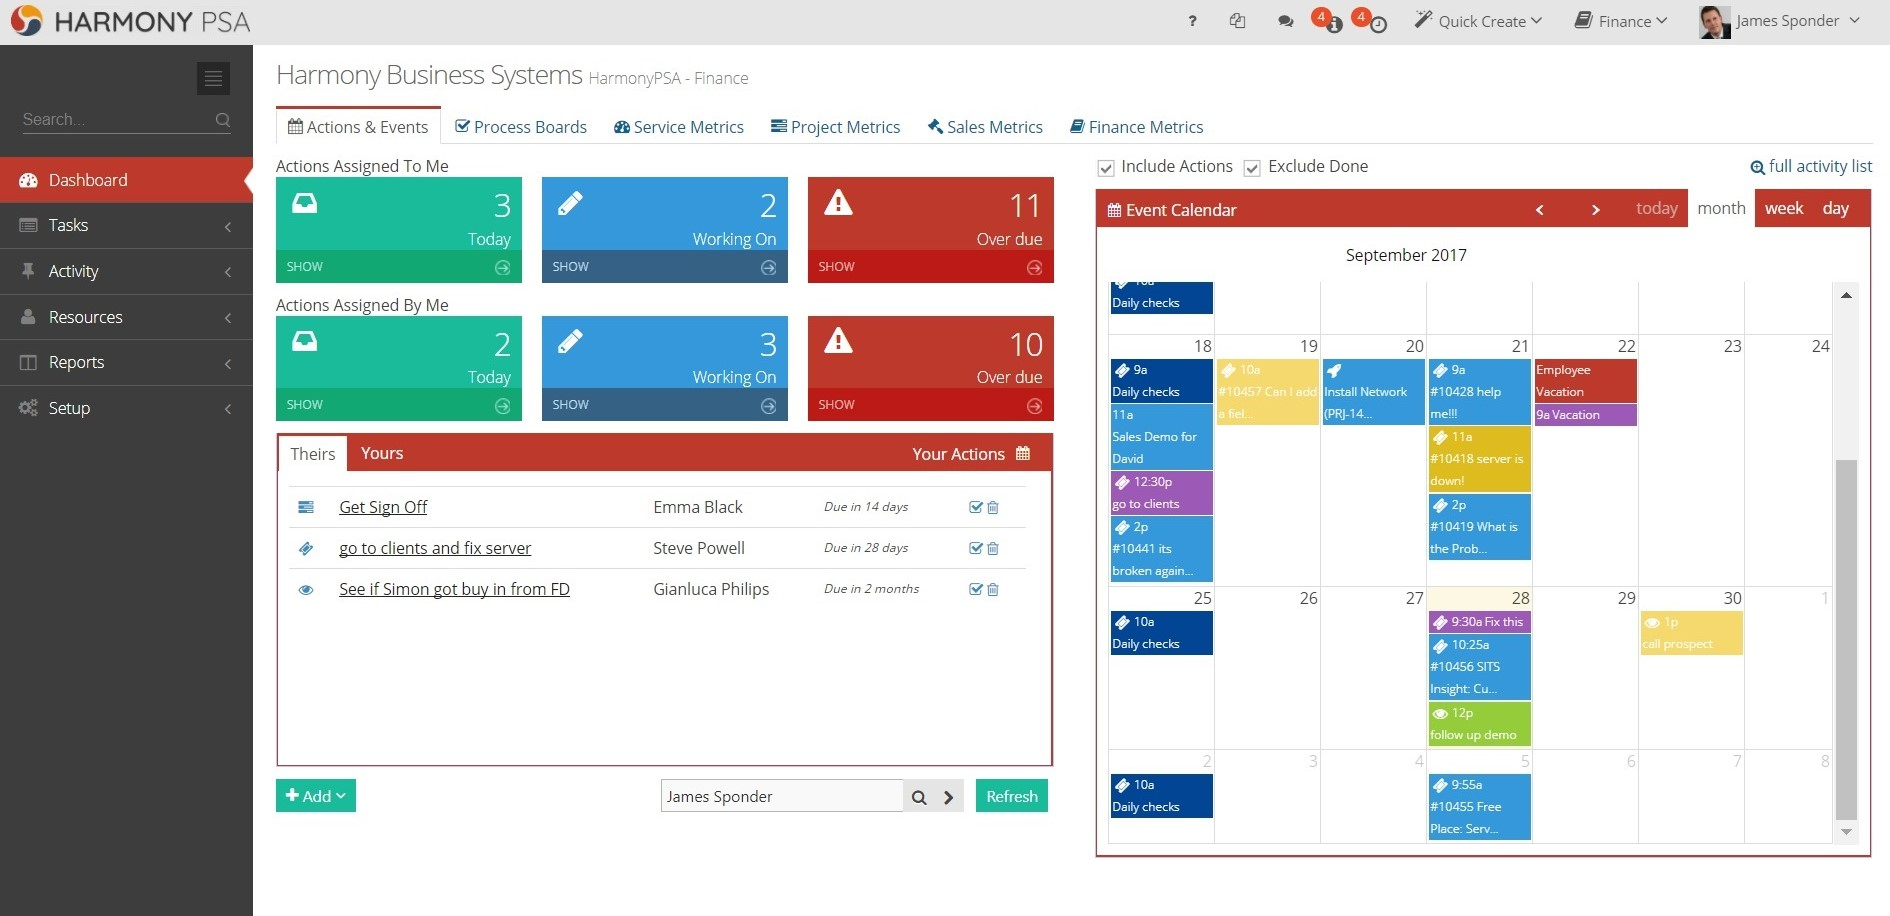Switch calendar to week view
The image size is (1890, 916).
point(1784,208)
